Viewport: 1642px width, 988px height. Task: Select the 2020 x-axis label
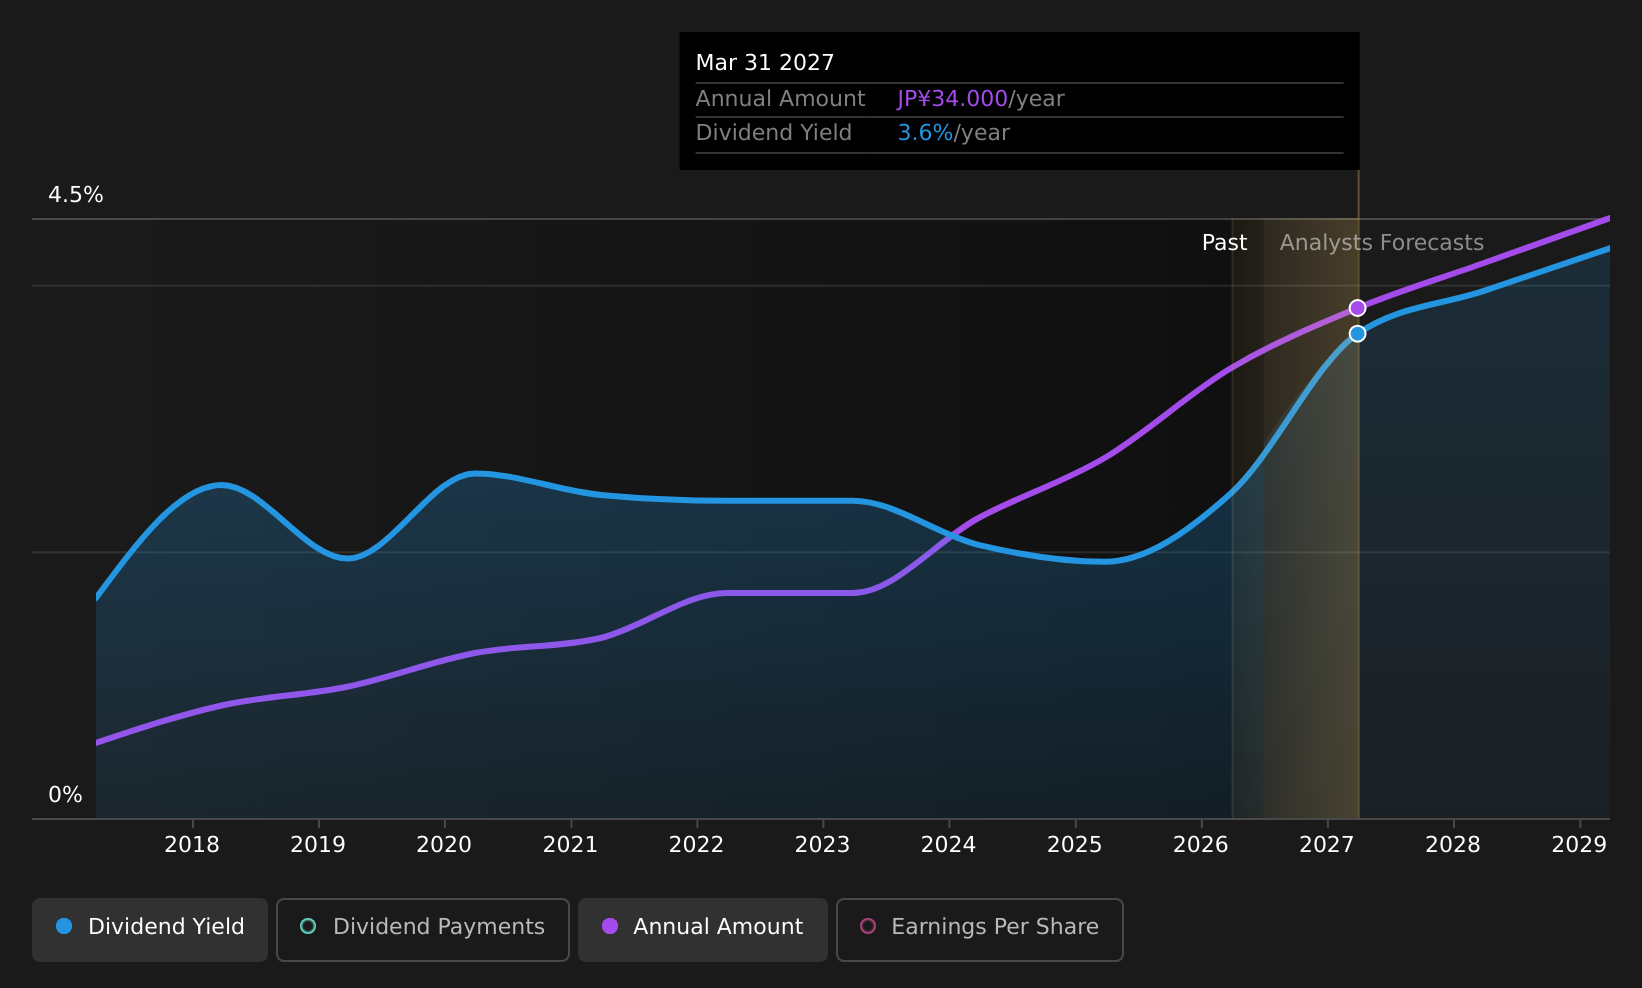[x=444, y=845]
